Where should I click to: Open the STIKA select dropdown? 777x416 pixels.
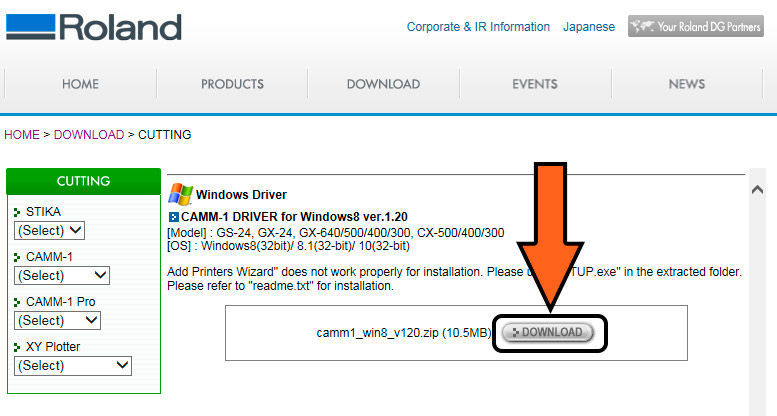point(50,230)
